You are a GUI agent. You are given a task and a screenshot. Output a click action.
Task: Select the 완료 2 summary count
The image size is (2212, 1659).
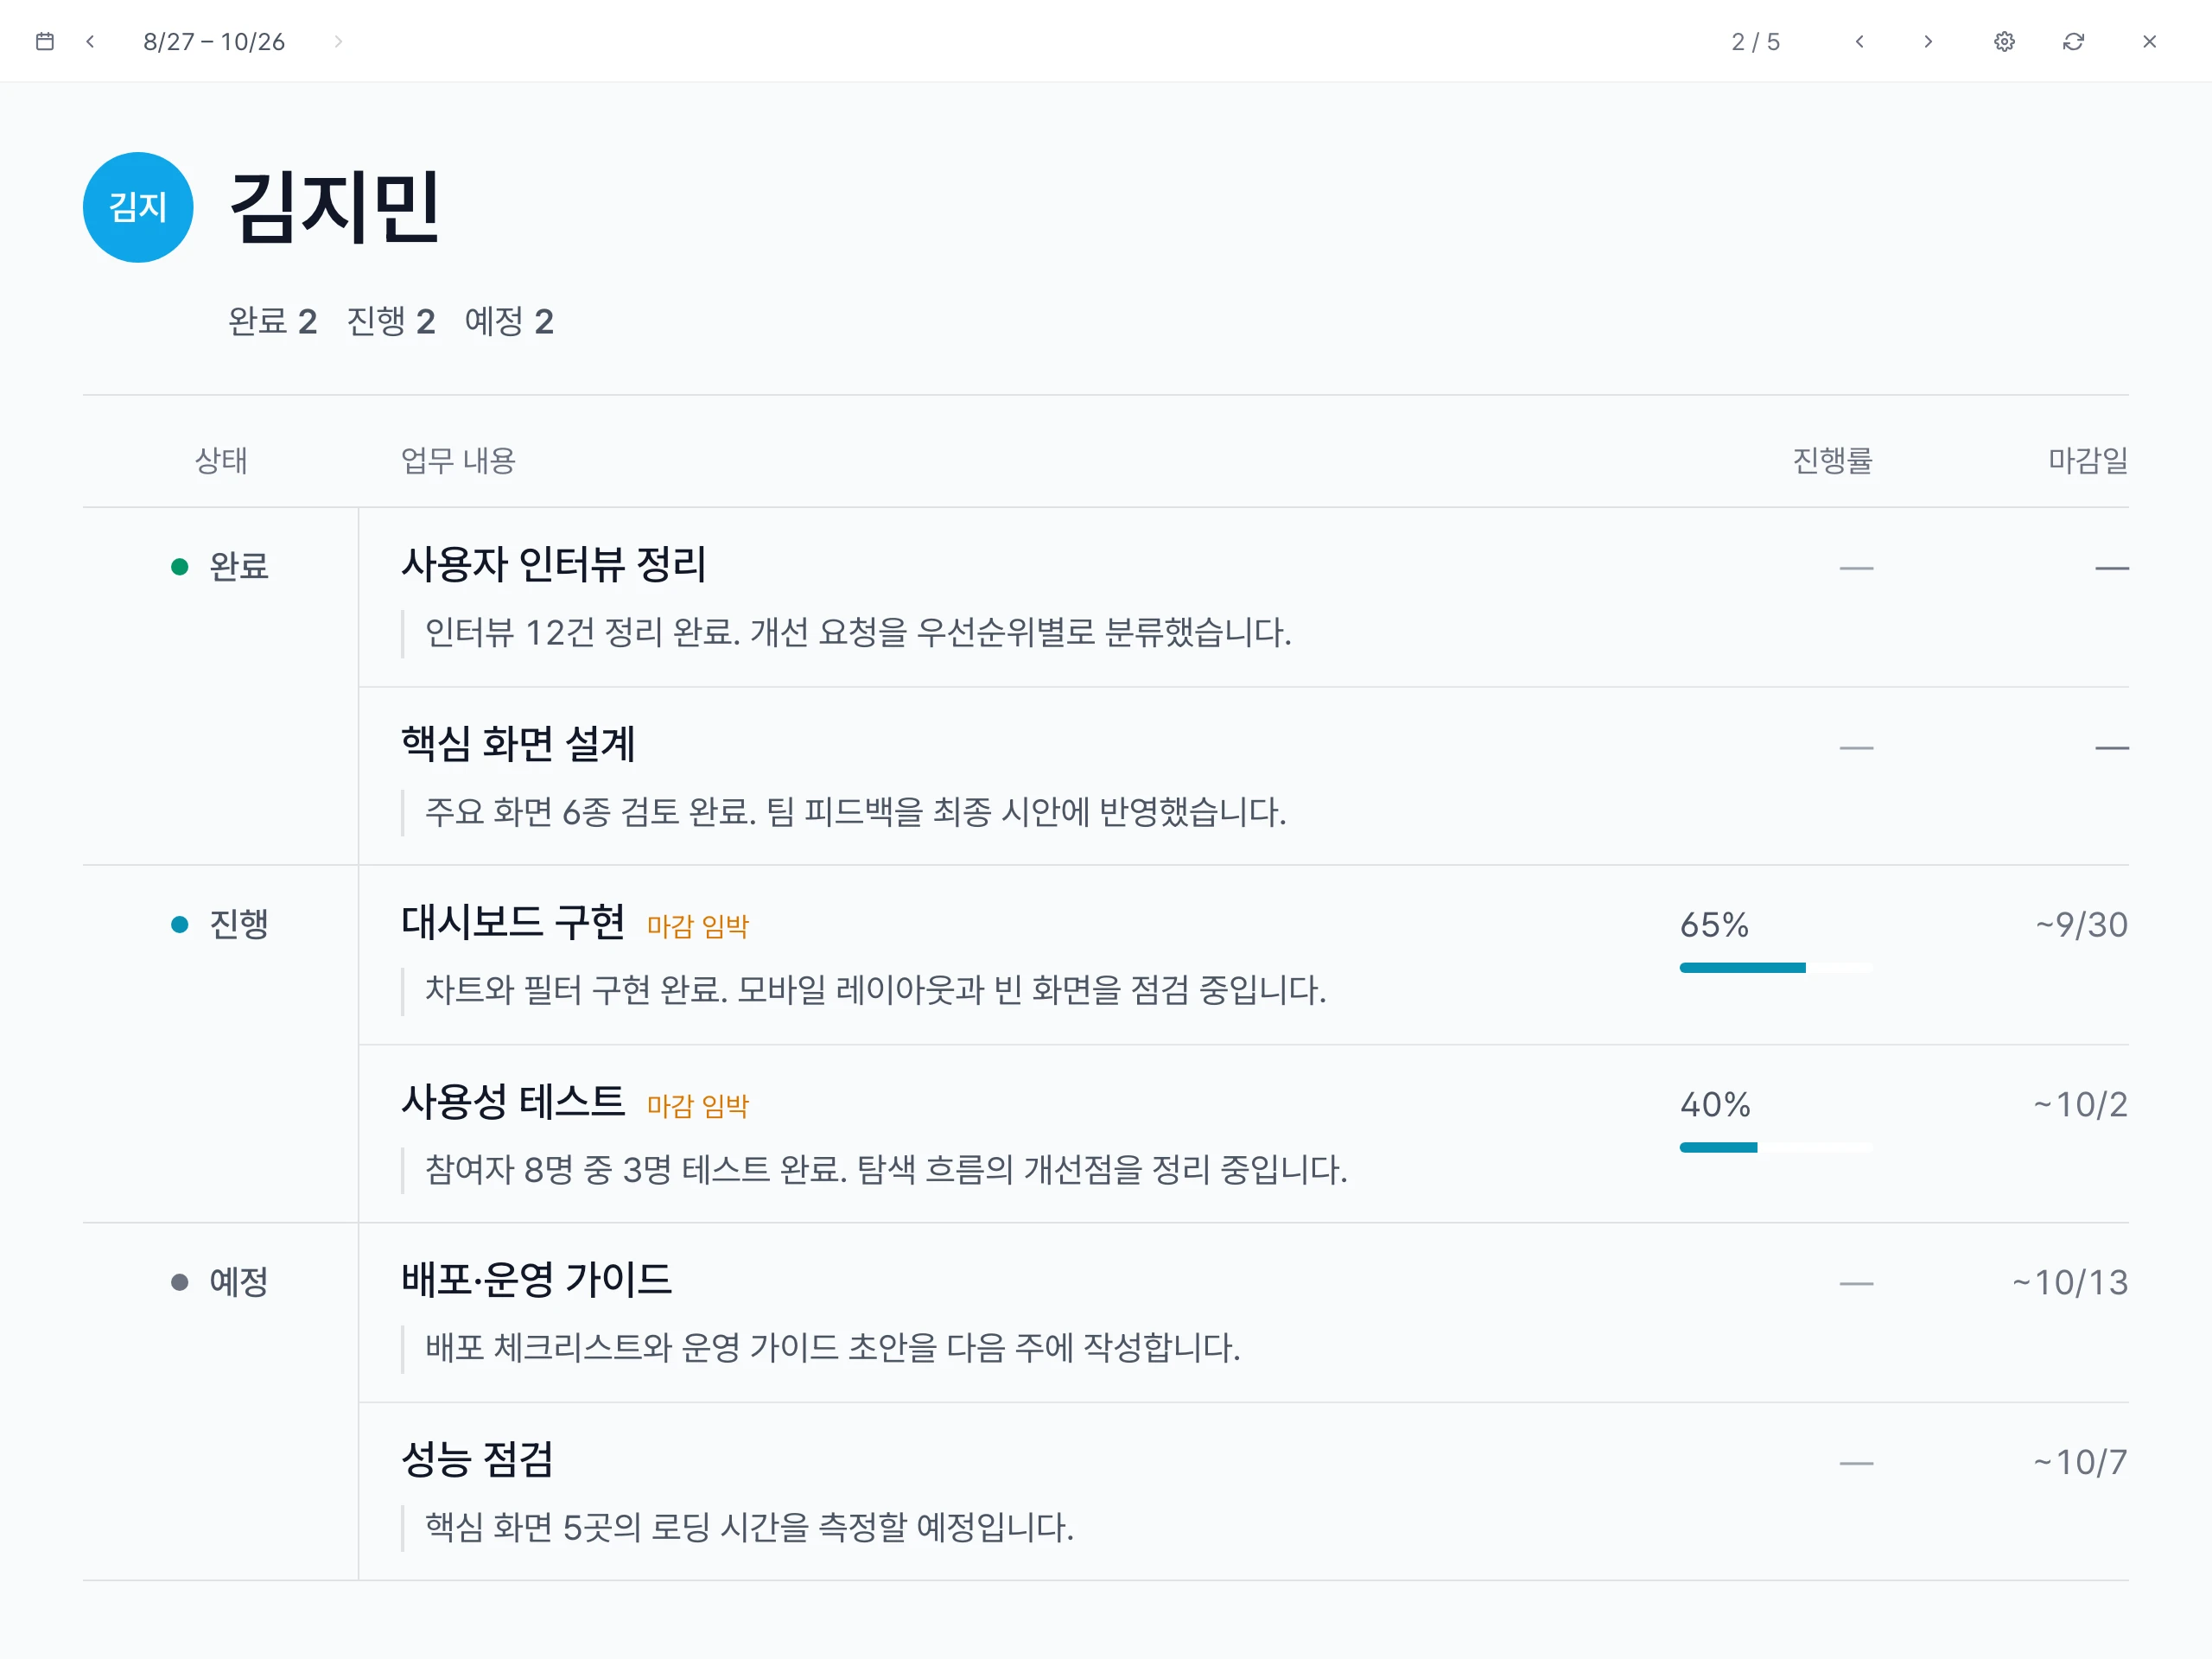point(273,321)
